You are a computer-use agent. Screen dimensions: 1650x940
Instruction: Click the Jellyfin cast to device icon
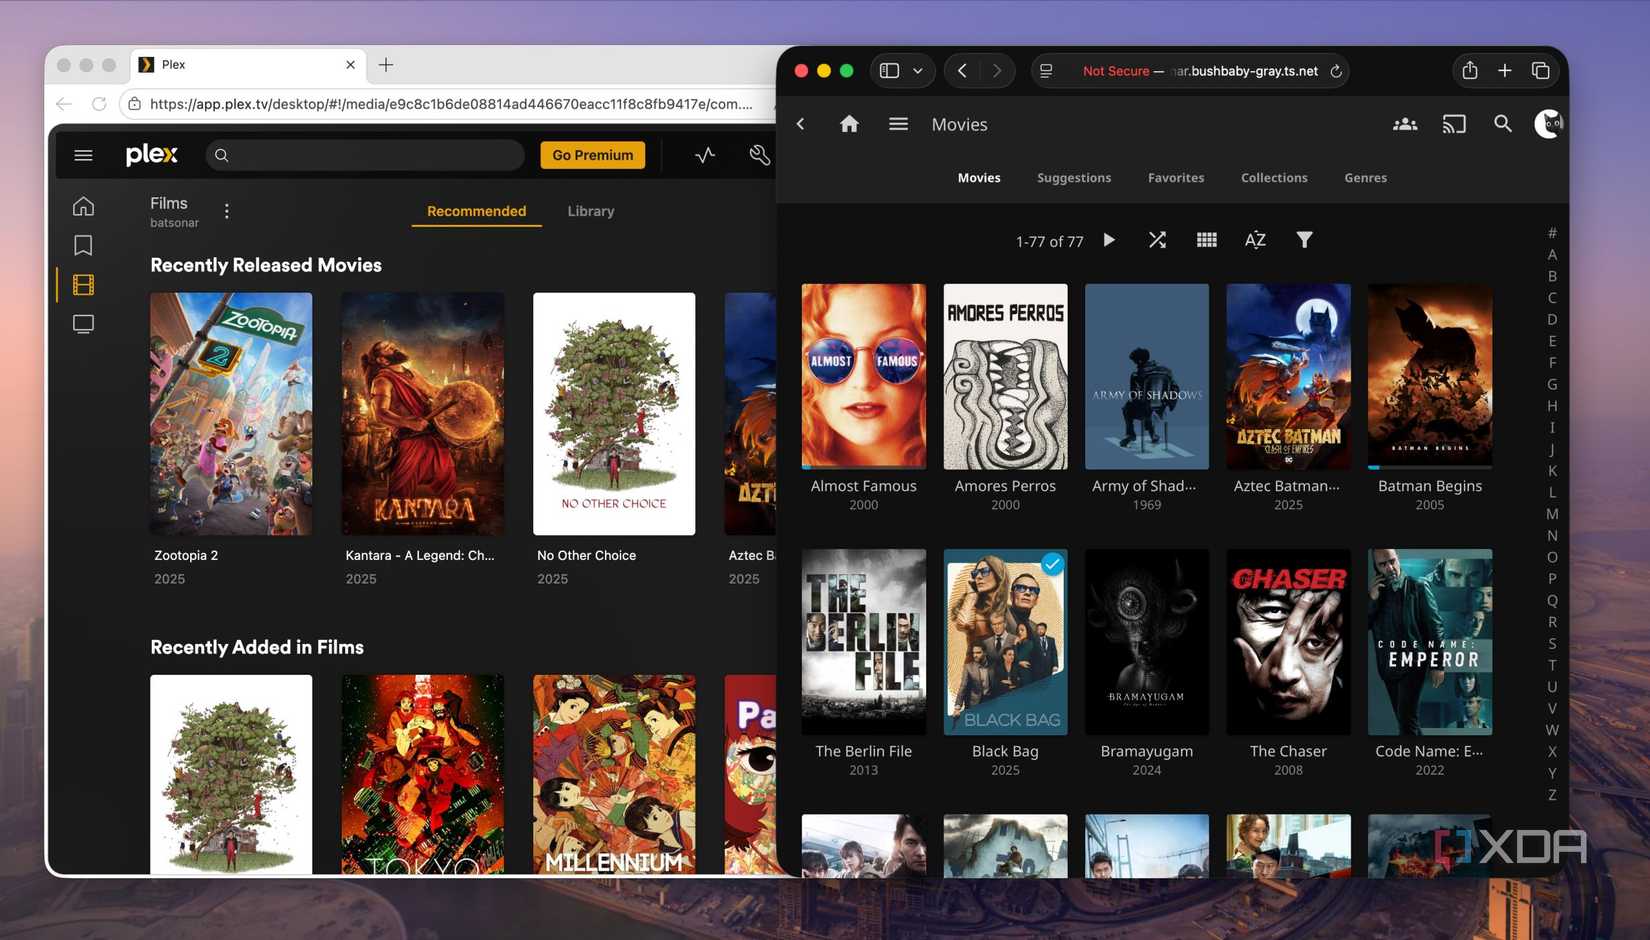[1454, 124]
